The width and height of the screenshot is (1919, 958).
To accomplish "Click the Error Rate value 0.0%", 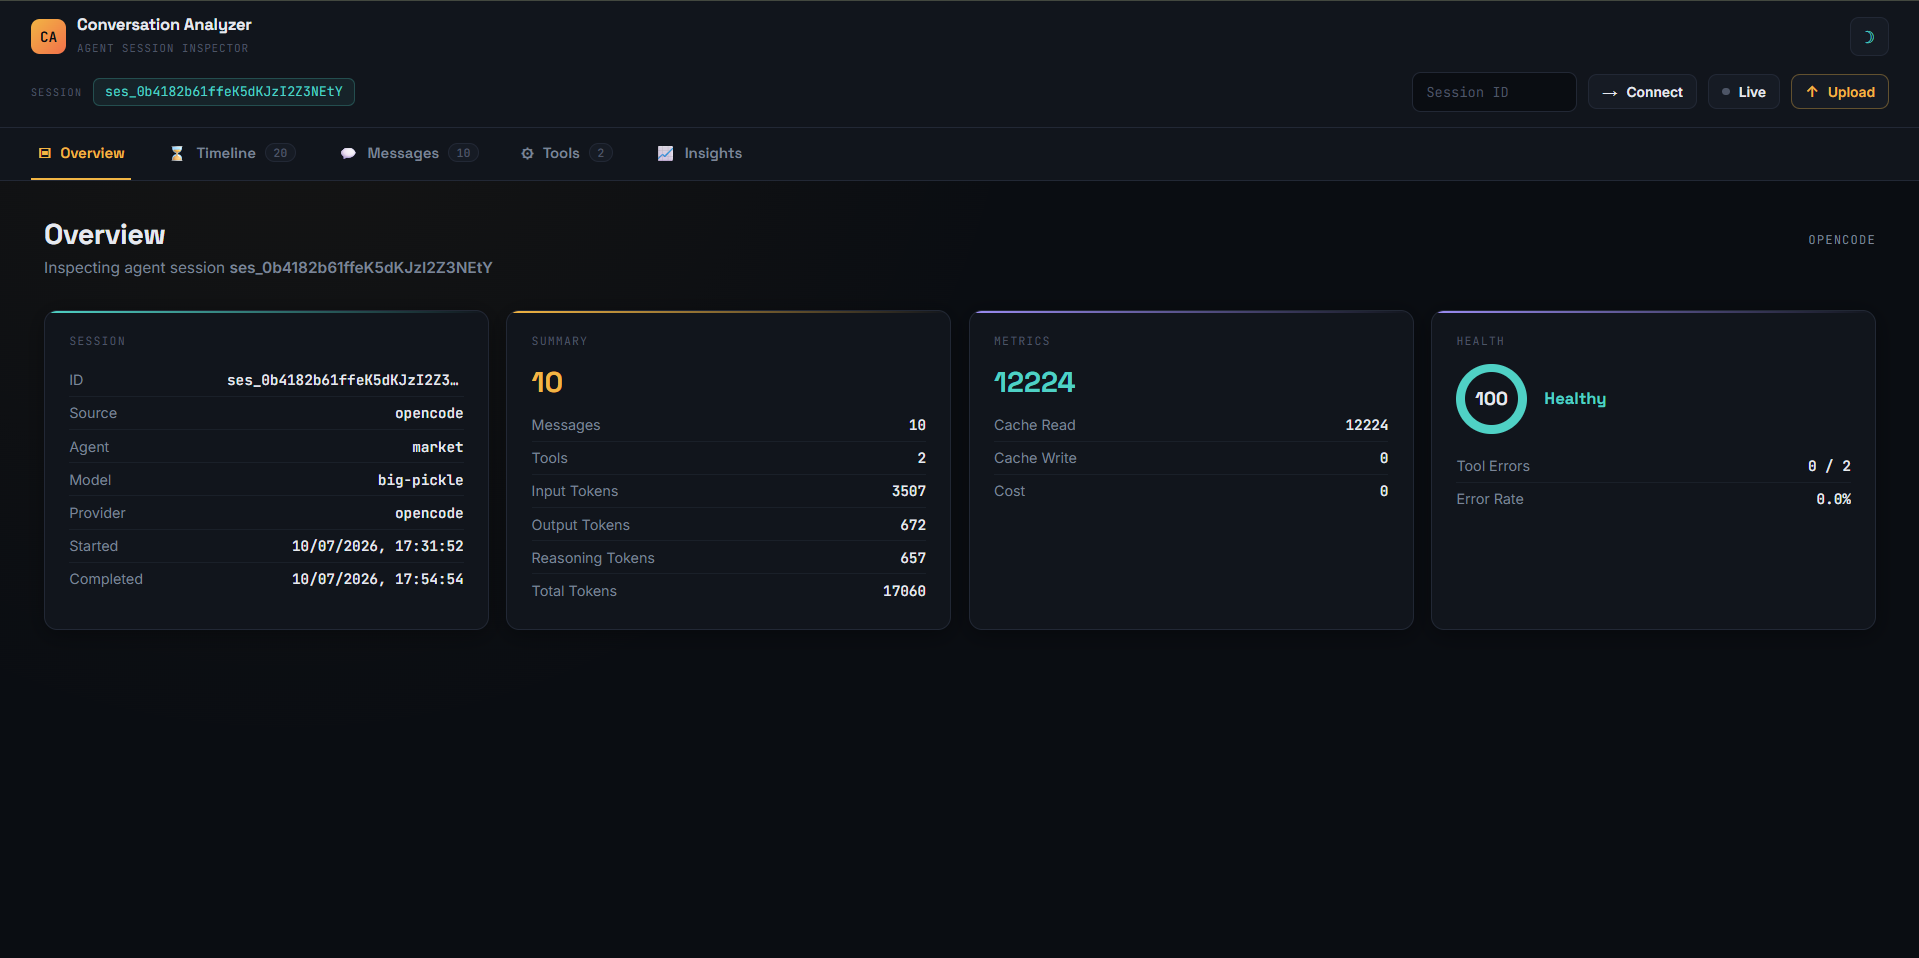I will point(1833,499).
